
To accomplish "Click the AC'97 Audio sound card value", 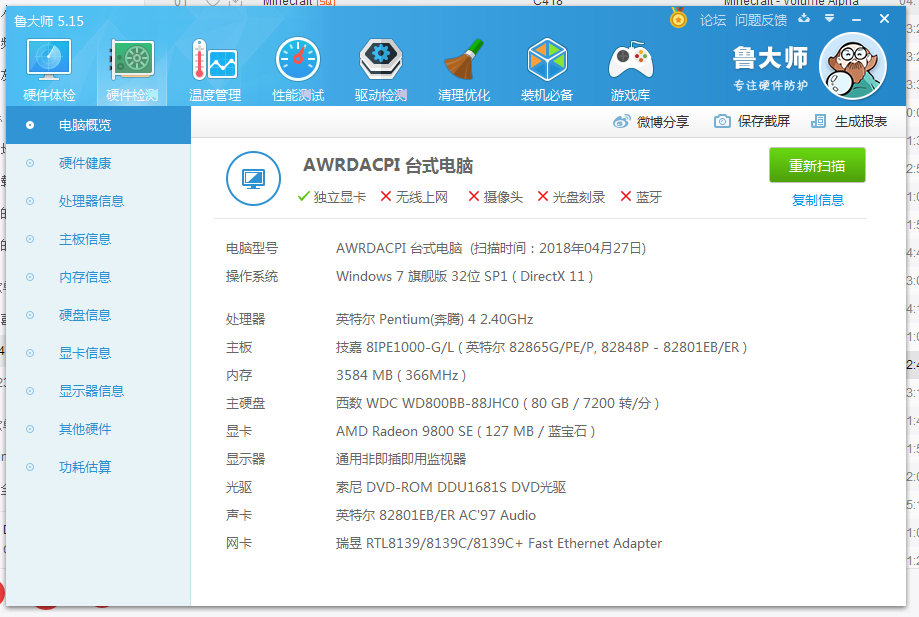I will [x=435, y=516].
